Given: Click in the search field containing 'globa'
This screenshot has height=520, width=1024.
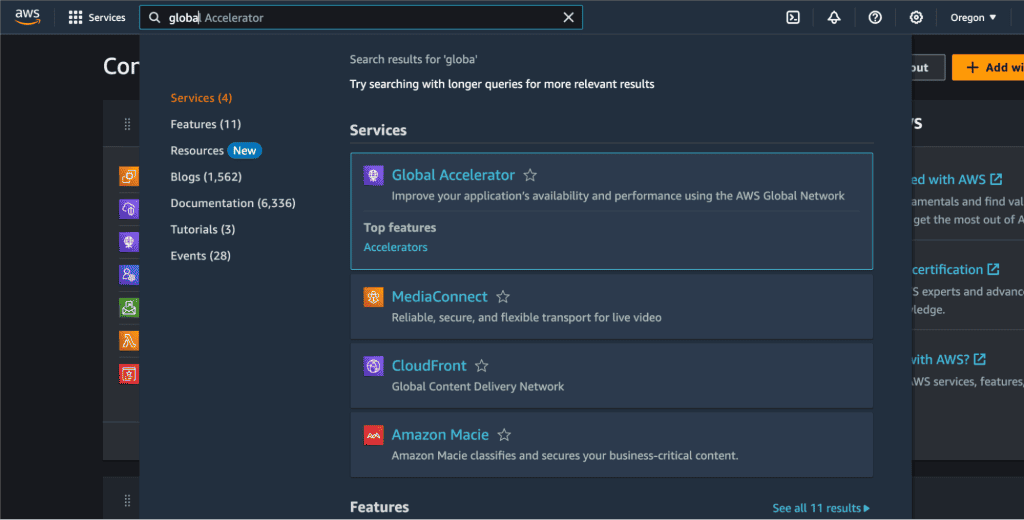Looking at the screenshot, I should tap(360, 18).
